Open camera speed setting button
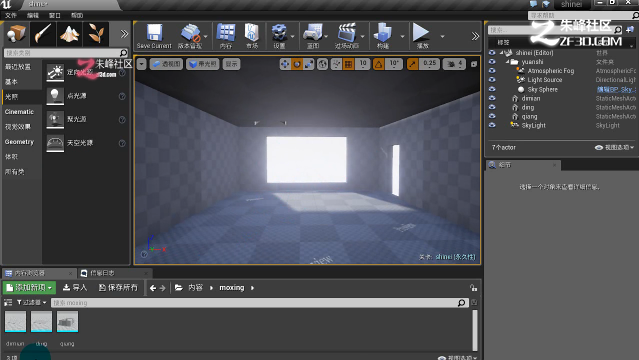This screenshot has height=360, width=639. [455, 64]
